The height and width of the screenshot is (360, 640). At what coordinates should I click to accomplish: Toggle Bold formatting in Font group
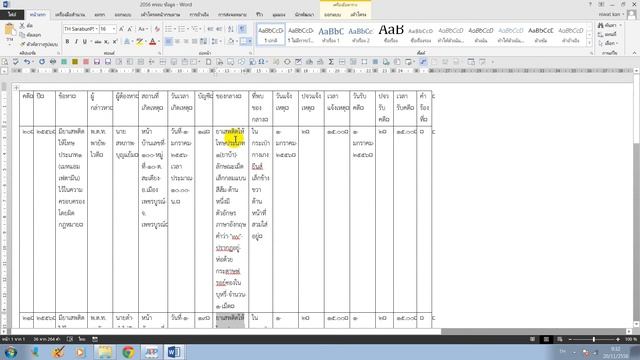[67, 42]
